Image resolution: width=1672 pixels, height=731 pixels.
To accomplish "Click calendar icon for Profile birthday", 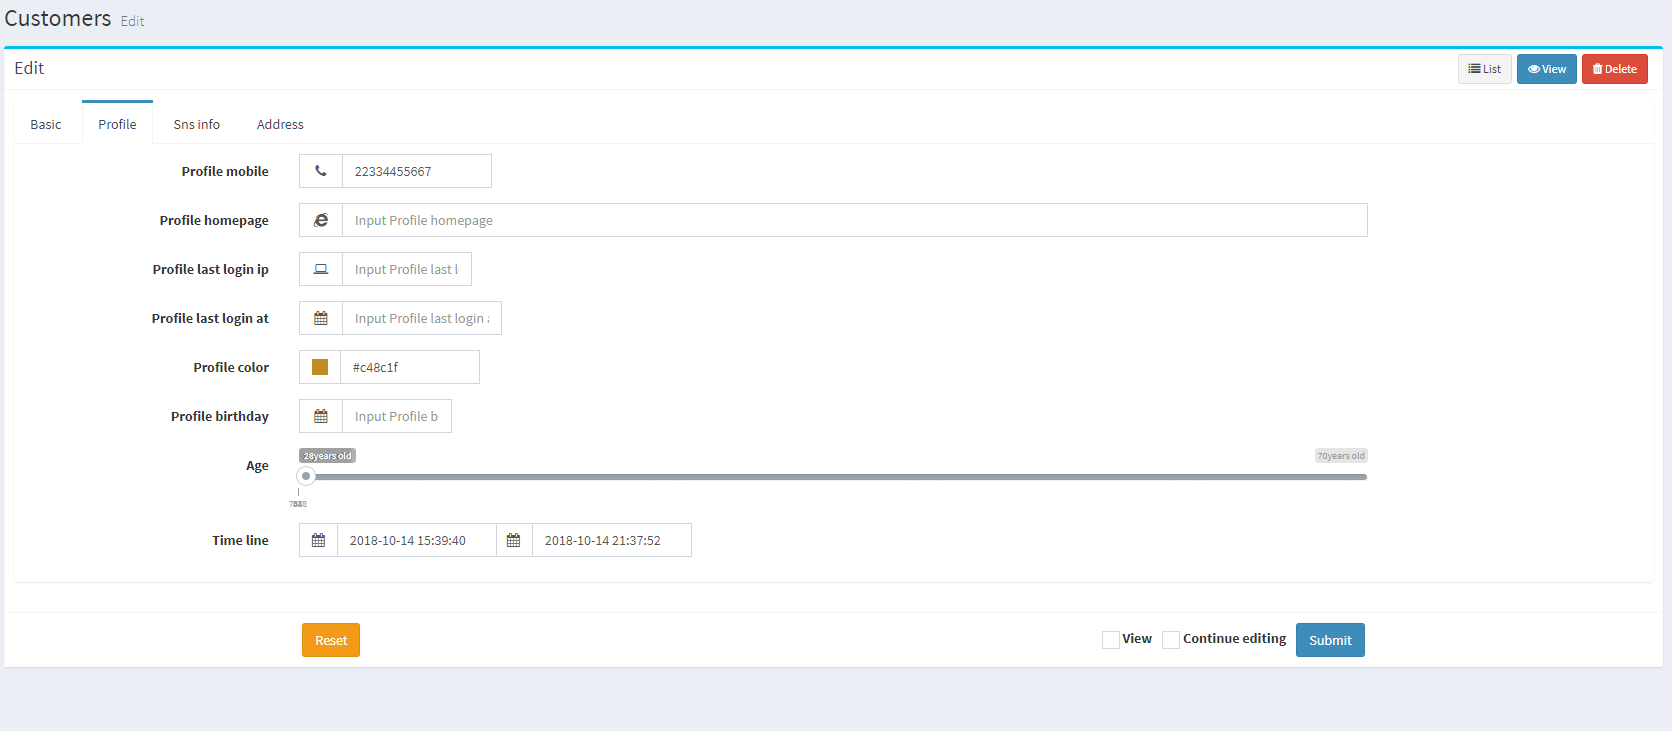I will tap(320, 416).
